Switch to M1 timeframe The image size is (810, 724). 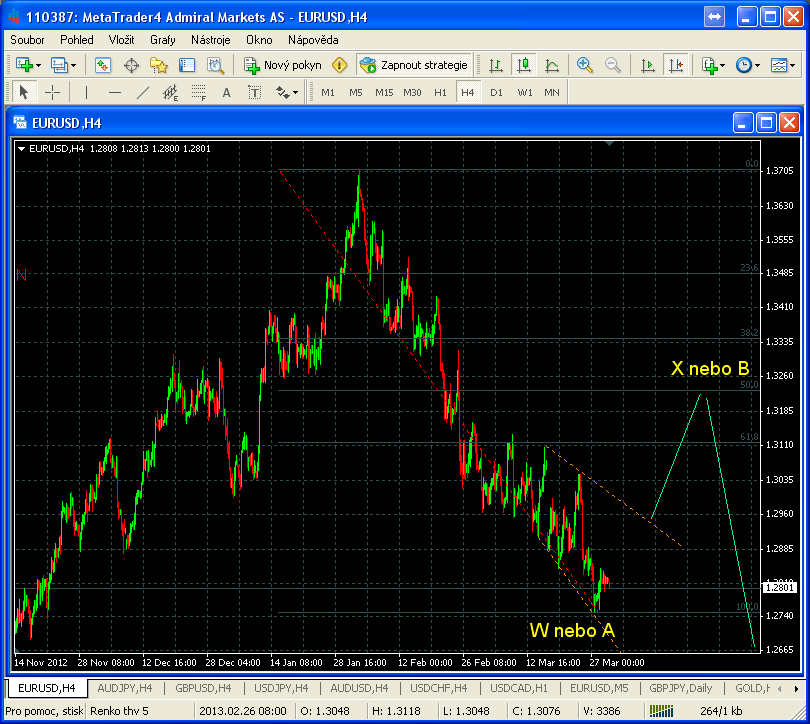click(x=328, y=92)
